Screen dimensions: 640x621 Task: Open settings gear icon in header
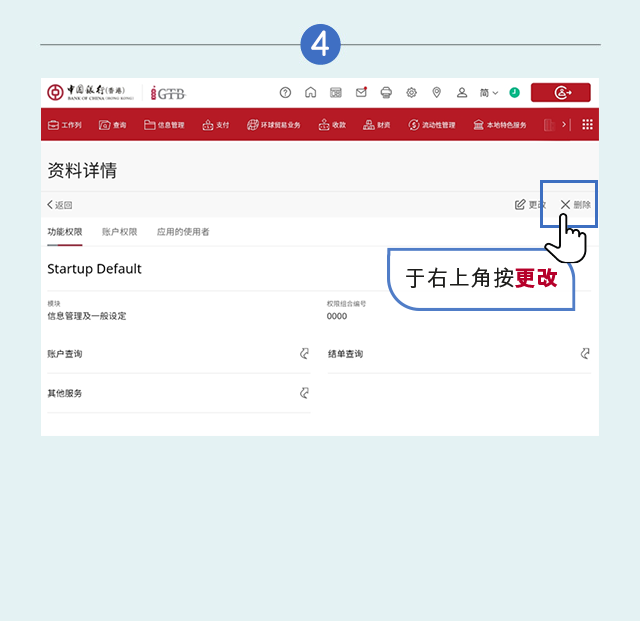point(411,93)
